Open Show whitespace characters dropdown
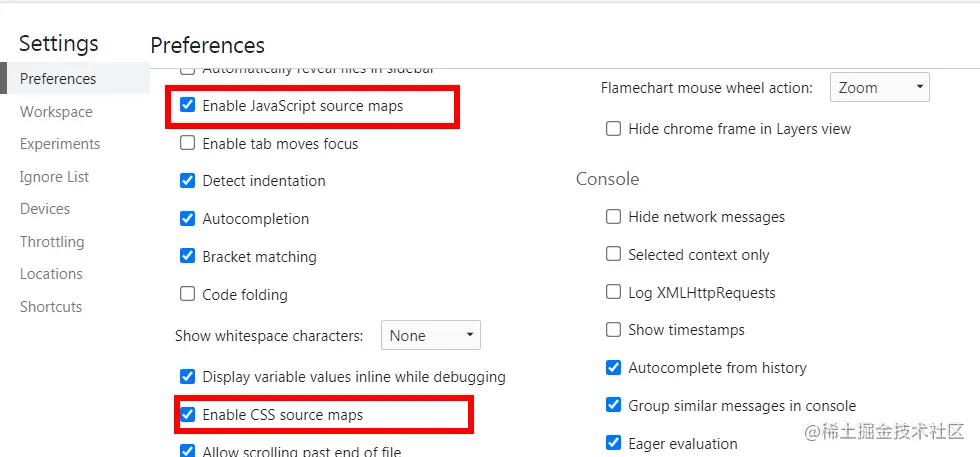Screen dimensions: 980x457 pyautogui.click(x=430, y=336)
